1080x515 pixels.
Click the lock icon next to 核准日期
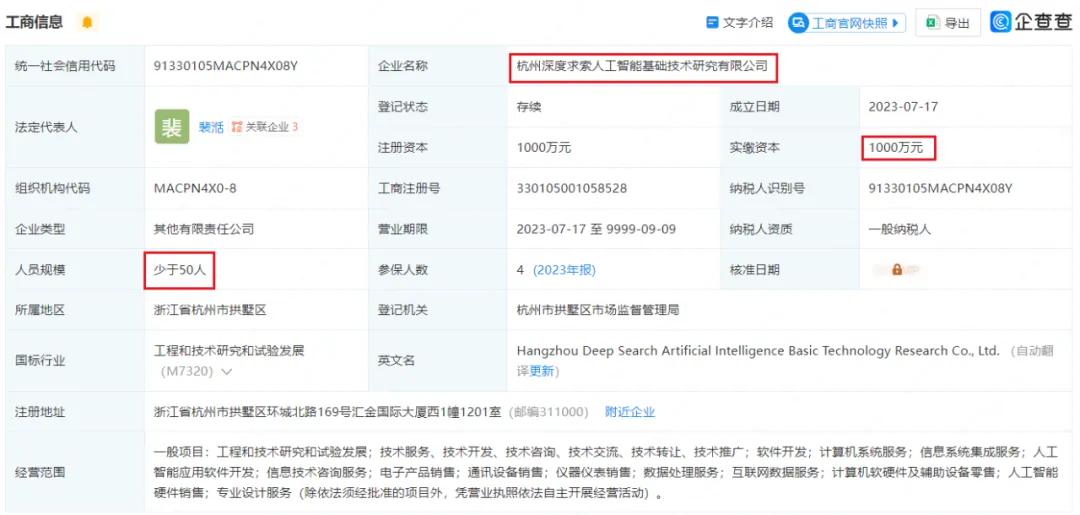click(x=897, y=270)
